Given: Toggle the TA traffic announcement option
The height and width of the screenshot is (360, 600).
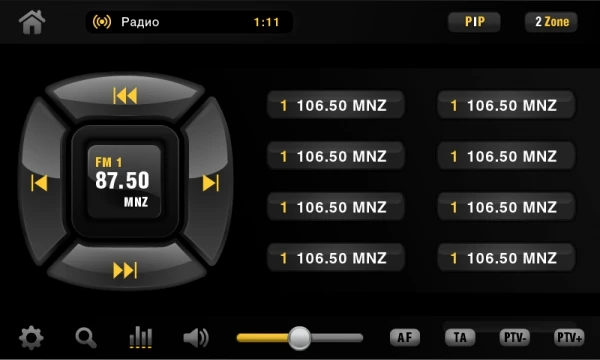Looking at the screenshot, I should click(460, 337).
